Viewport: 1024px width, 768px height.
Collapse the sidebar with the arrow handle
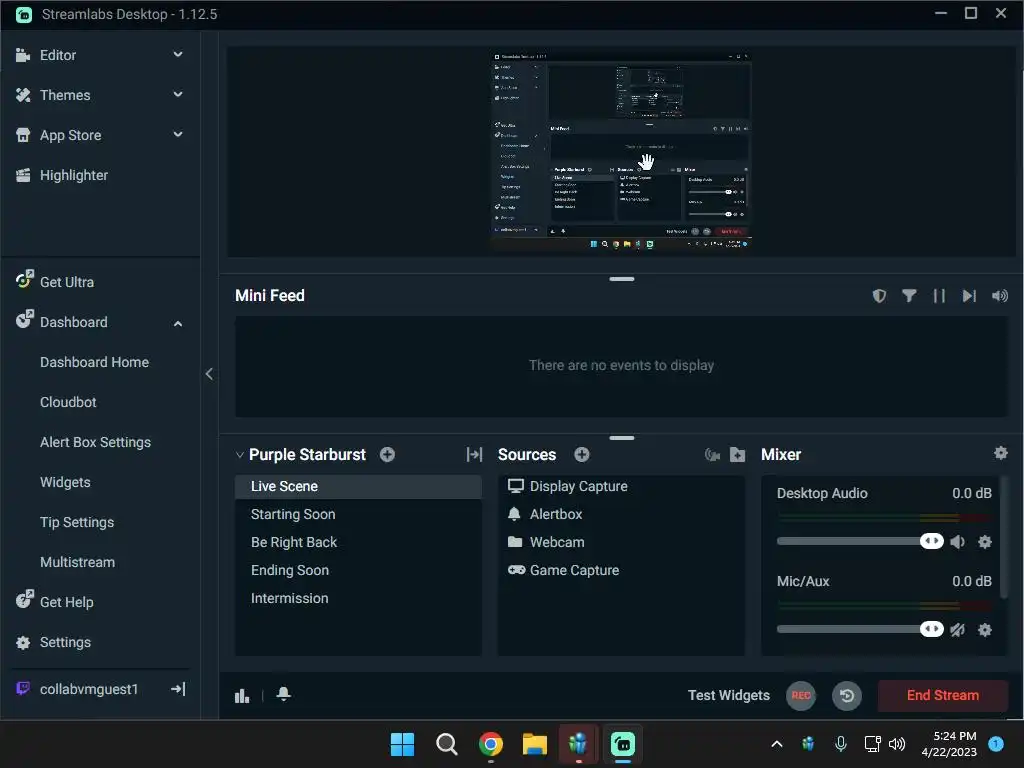[209, 374]
